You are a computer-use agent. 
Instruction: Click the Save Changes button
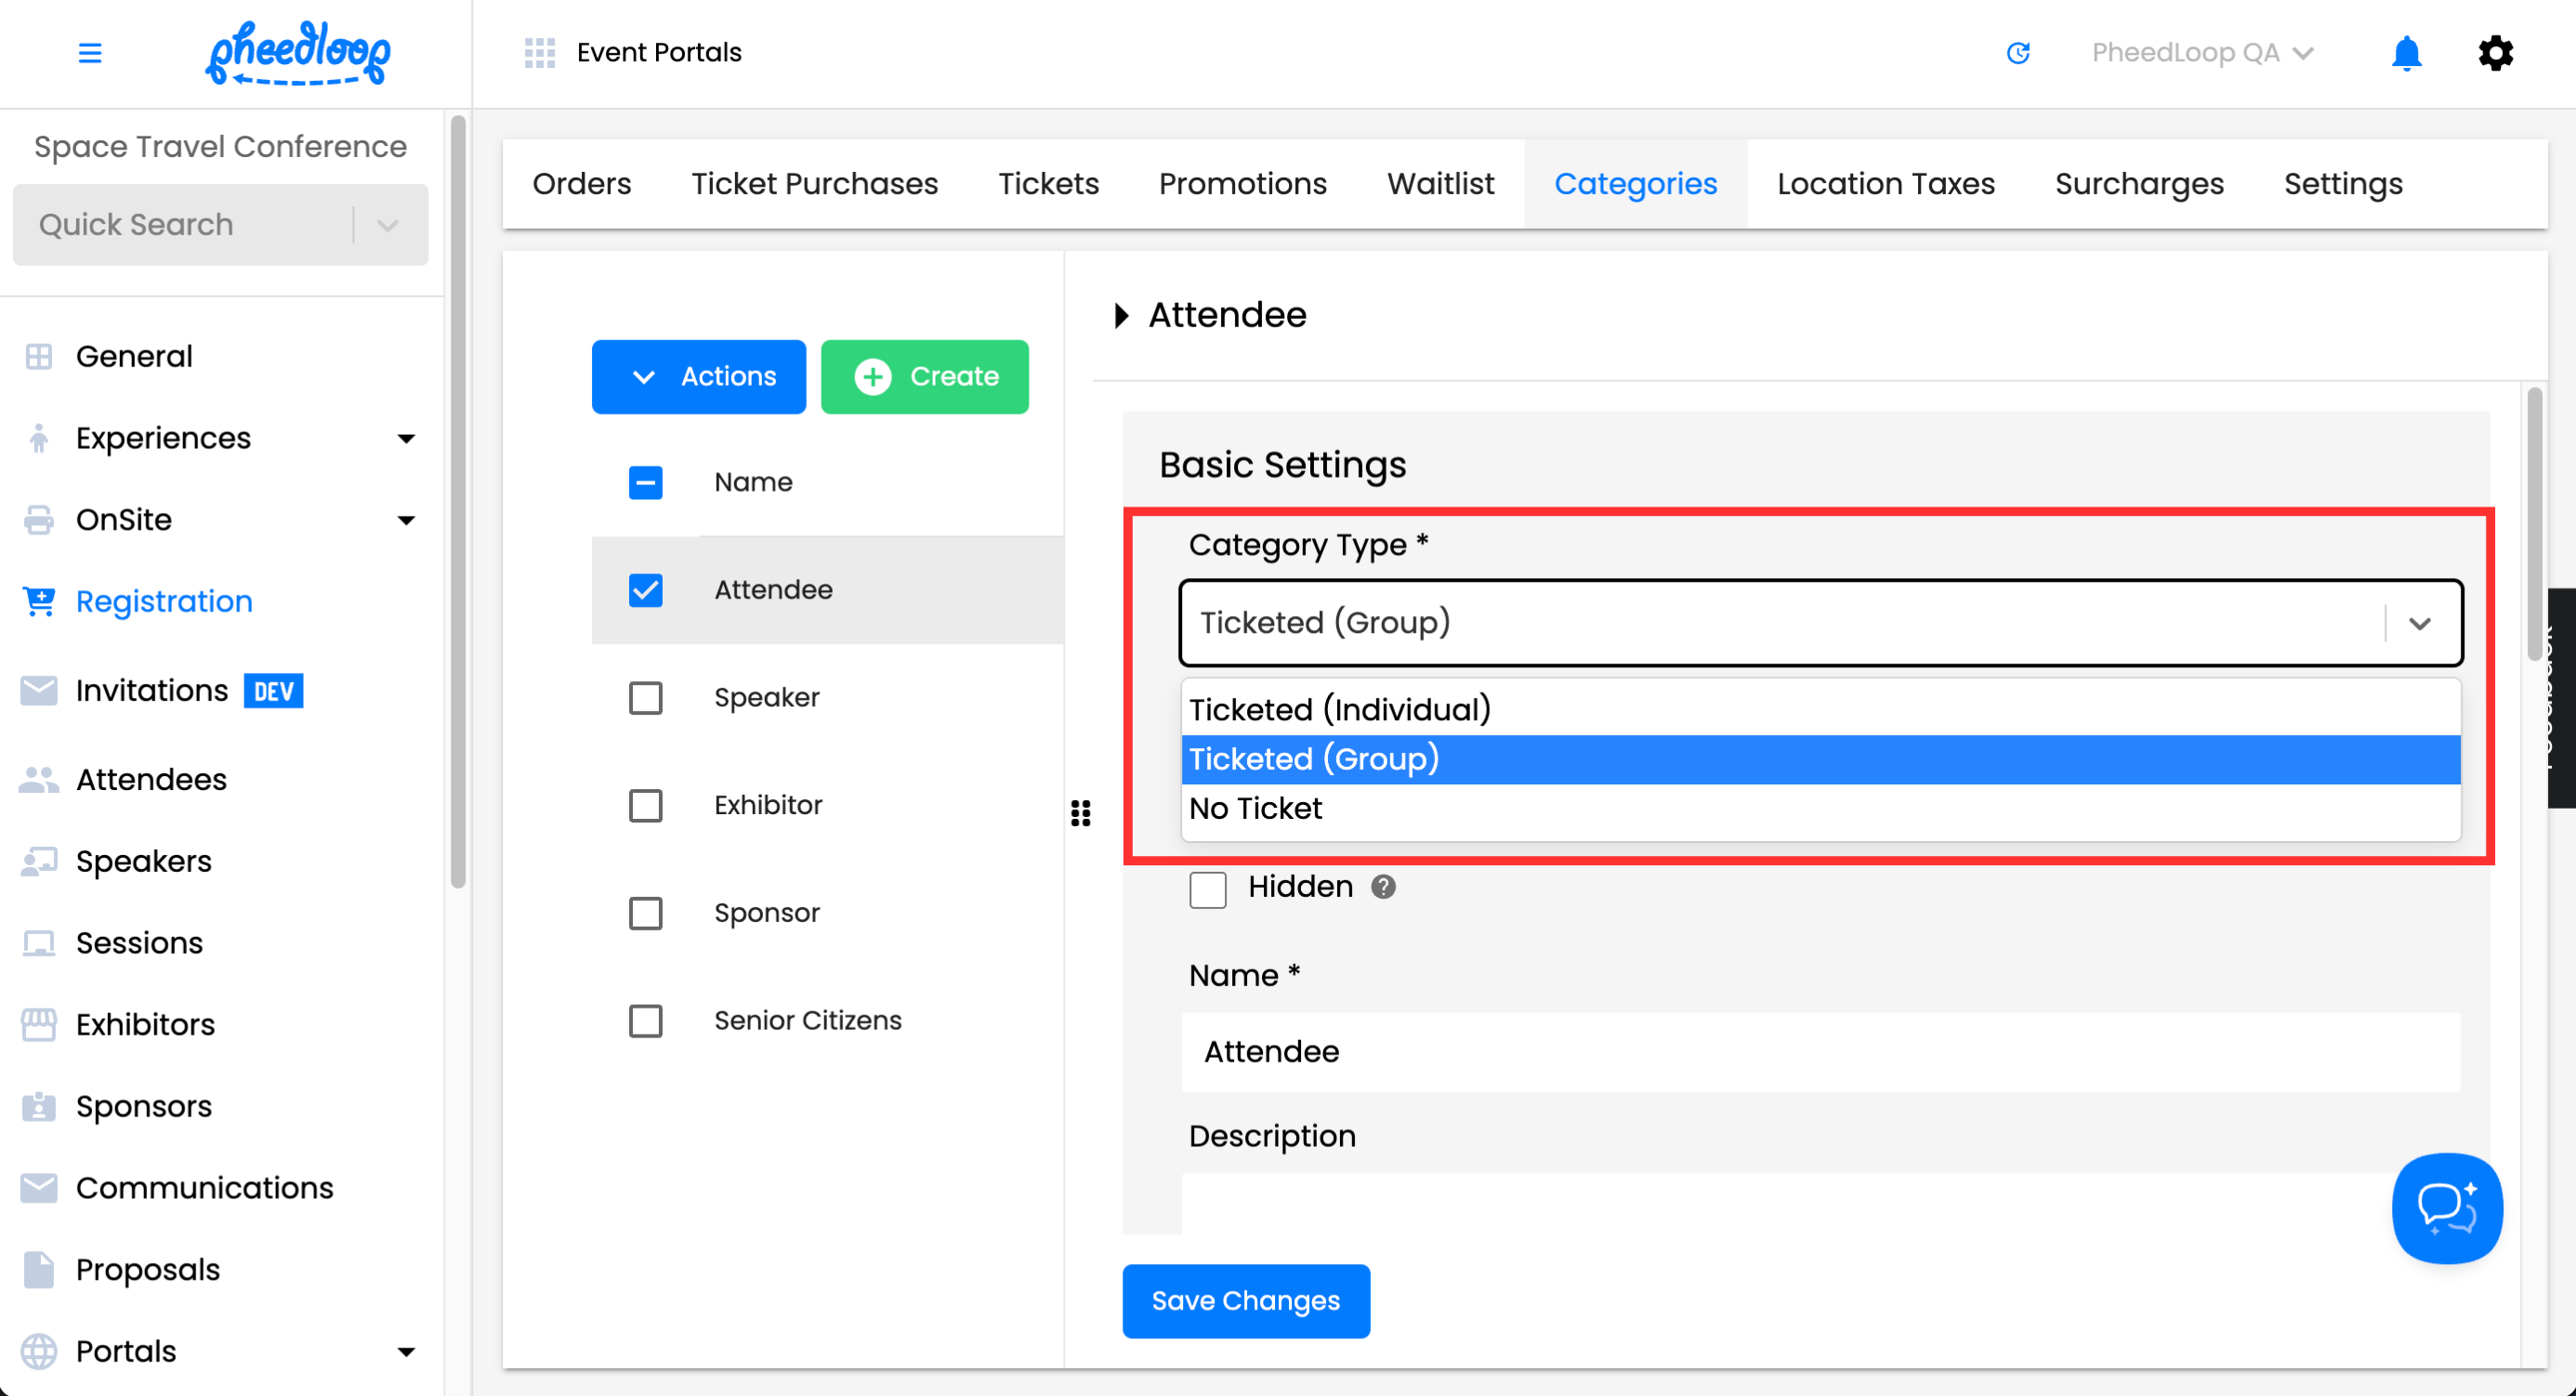(x=1245, y=1301)
